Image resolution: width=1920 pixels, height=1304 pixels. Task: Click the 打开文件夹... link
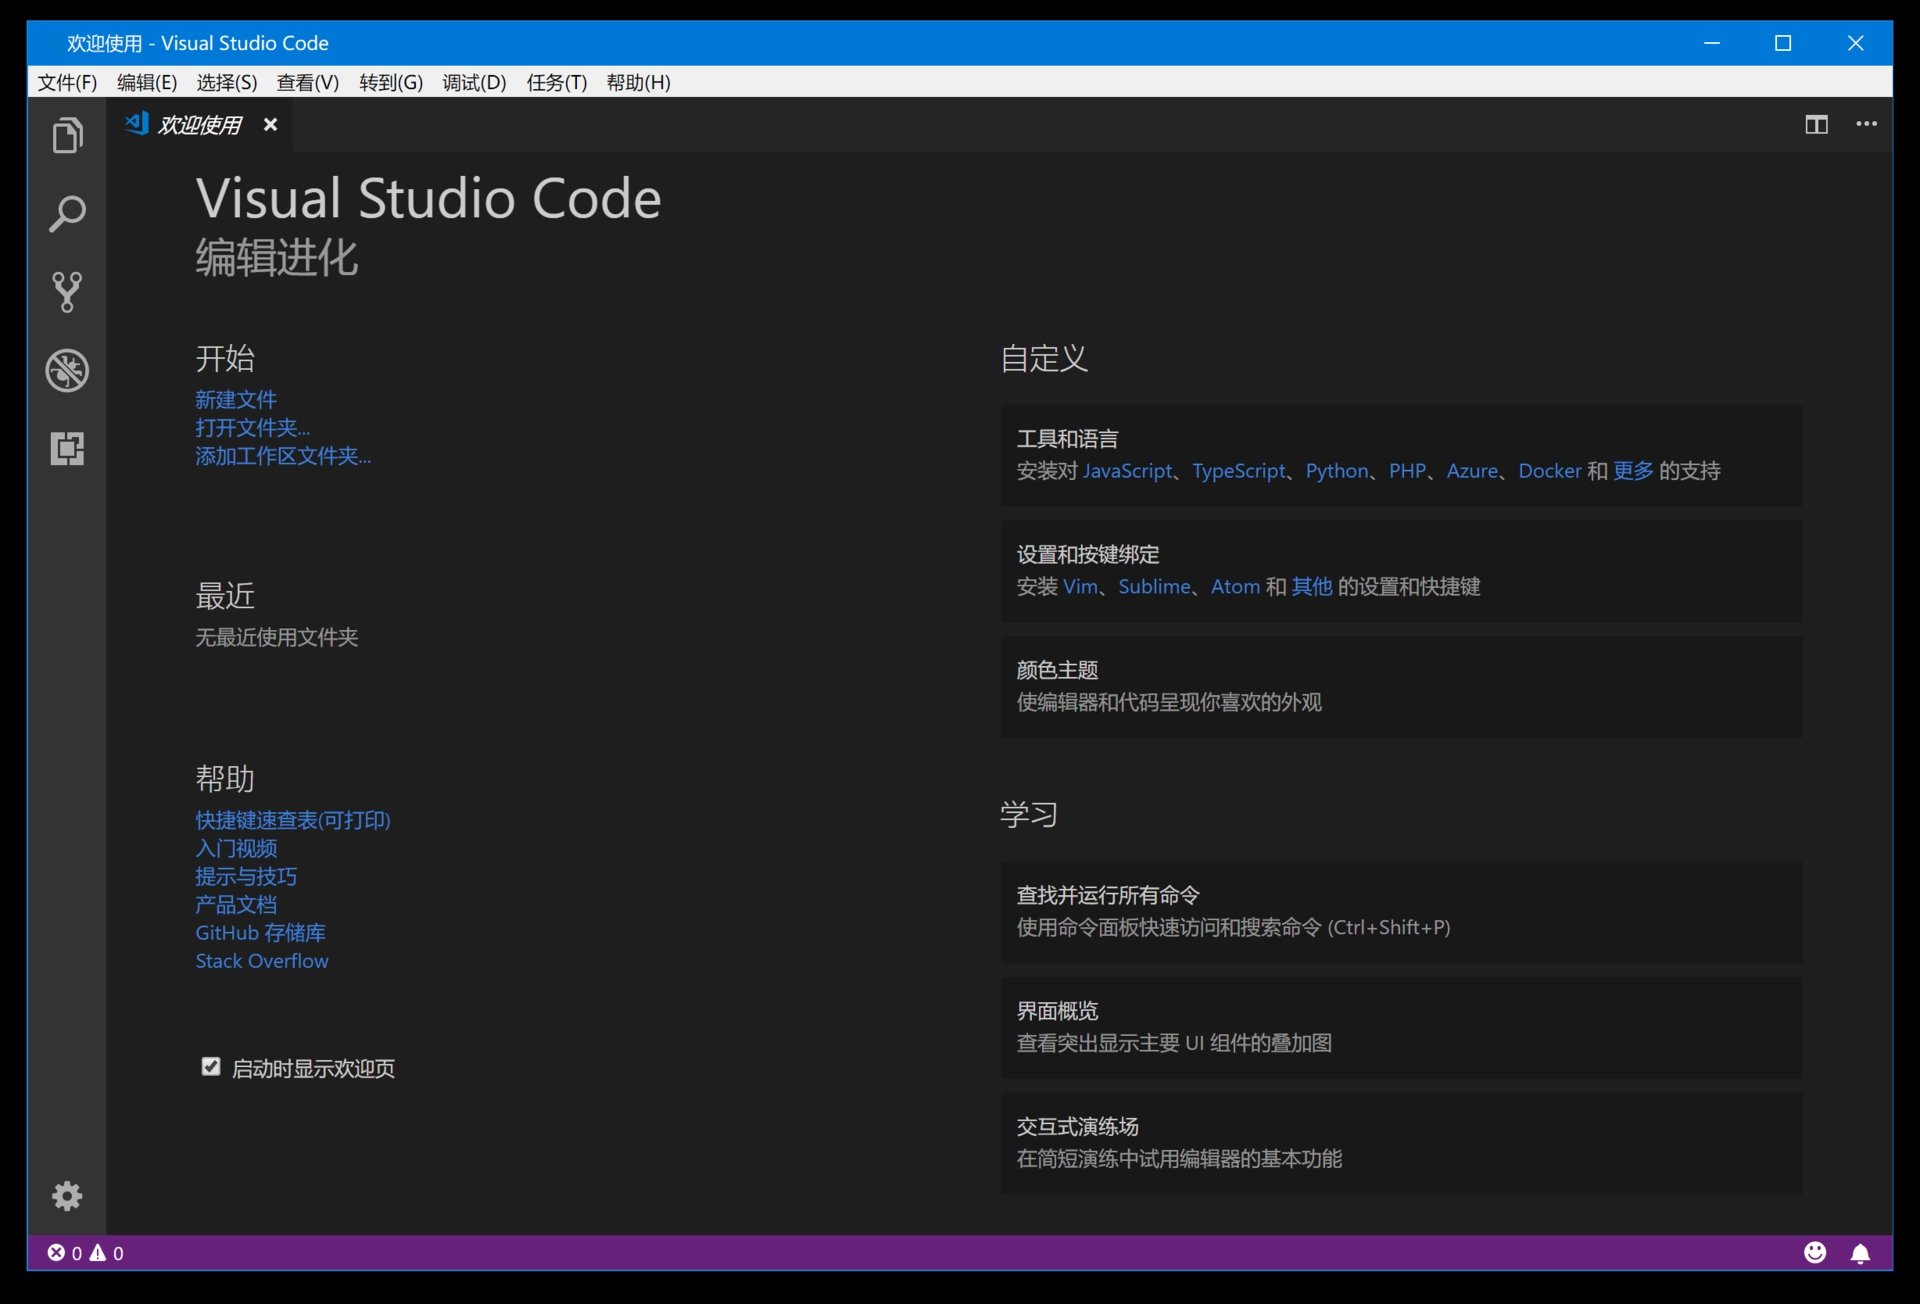coord(252,428)
